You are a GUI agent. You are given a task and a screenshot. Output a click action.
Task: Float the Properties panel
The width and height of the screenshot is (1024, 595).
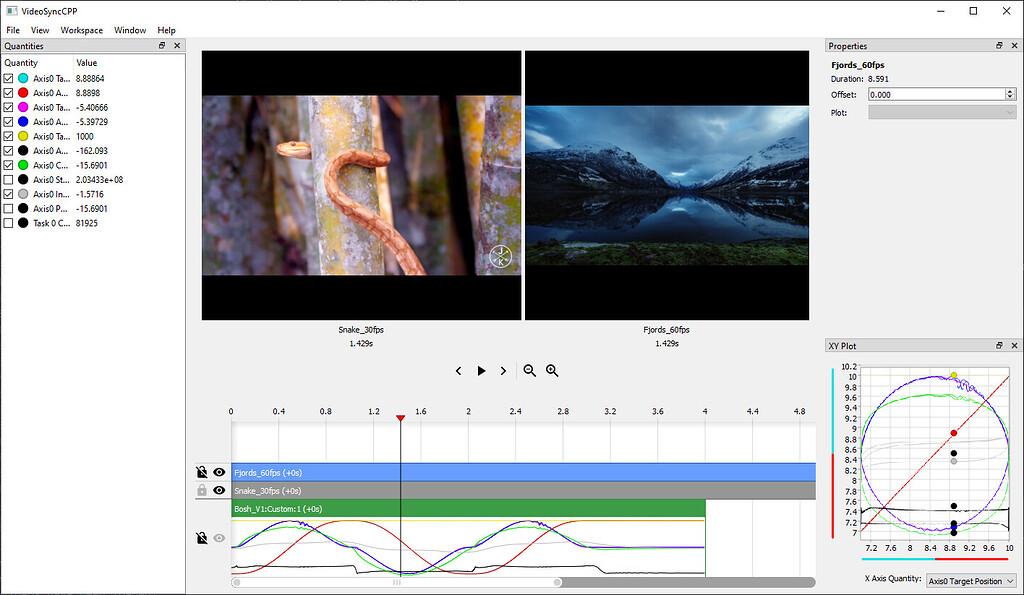tap(998, 45)
